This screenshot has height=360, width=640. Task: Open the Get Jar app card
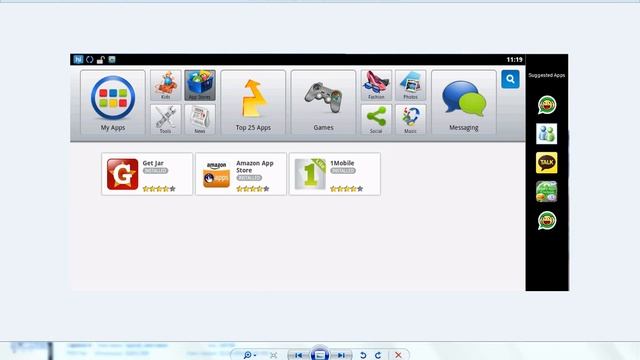[x=147, y=174]
